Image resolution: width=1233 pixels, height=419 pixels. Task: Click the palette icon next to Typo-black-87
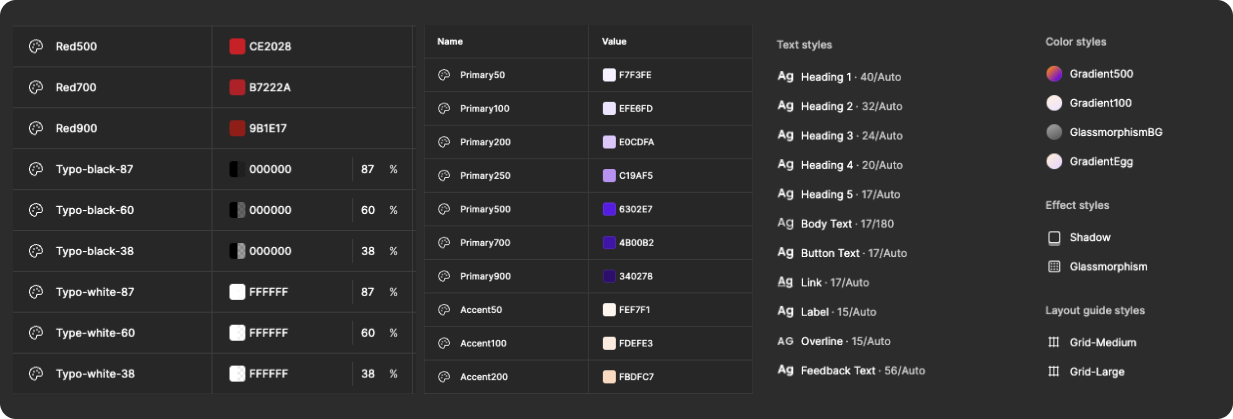pos(35,170)
